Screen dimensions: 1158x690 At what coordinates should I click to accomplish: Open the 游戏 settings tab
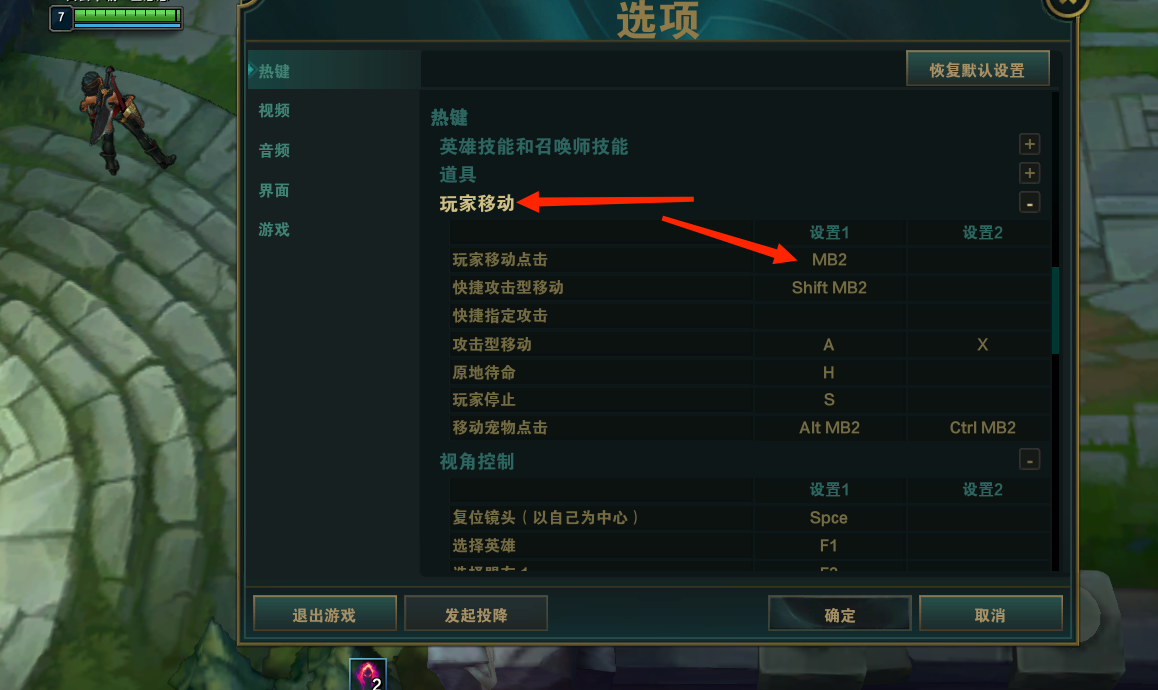(x=274, y=230)
